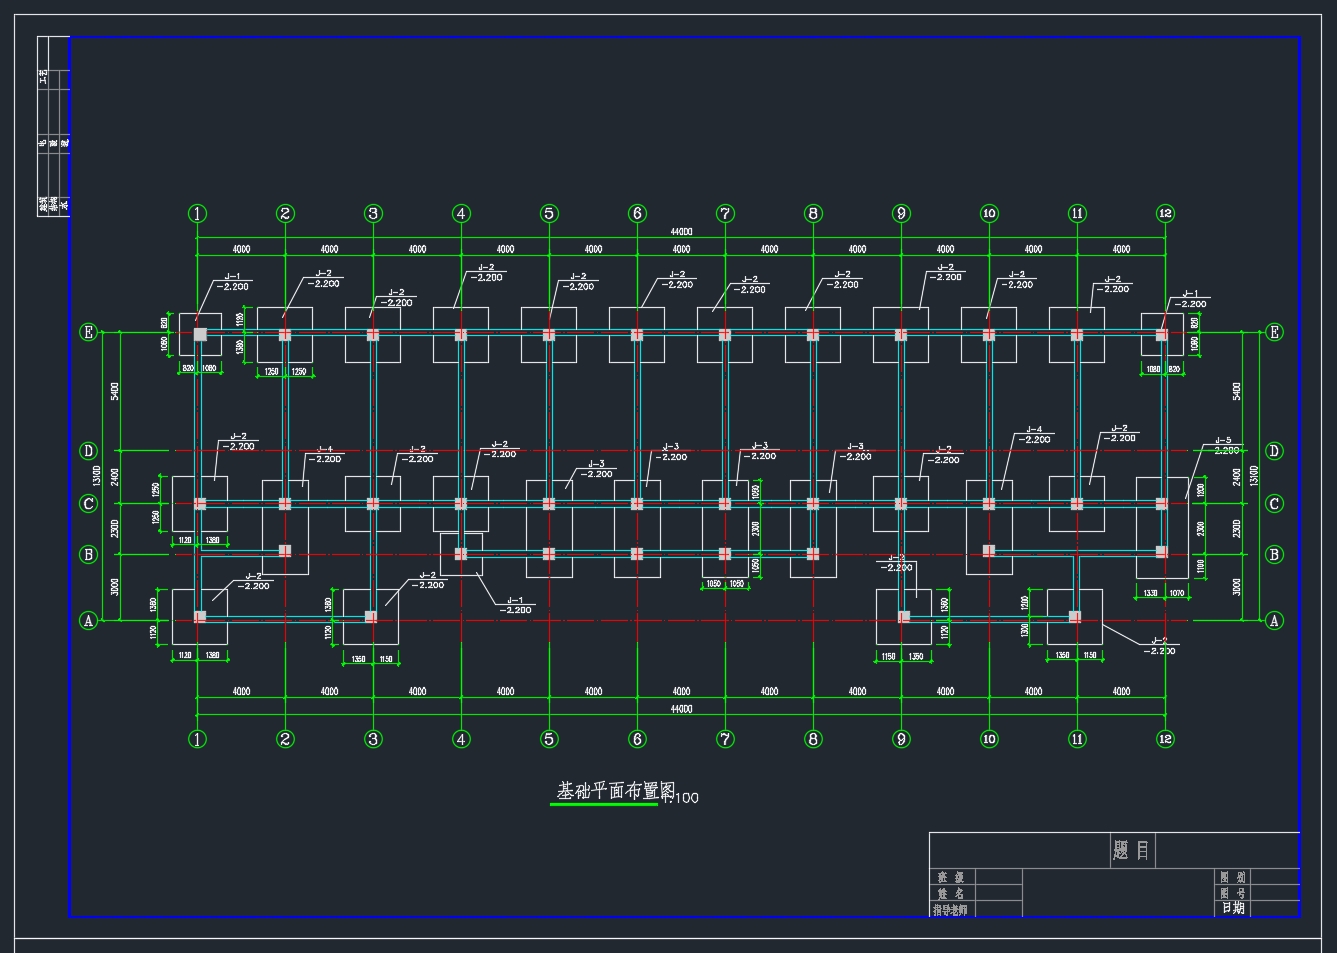Click bottom grid axis bubble 6
The width and height of the screenshot is (1337, 953).
click(637, 739)
